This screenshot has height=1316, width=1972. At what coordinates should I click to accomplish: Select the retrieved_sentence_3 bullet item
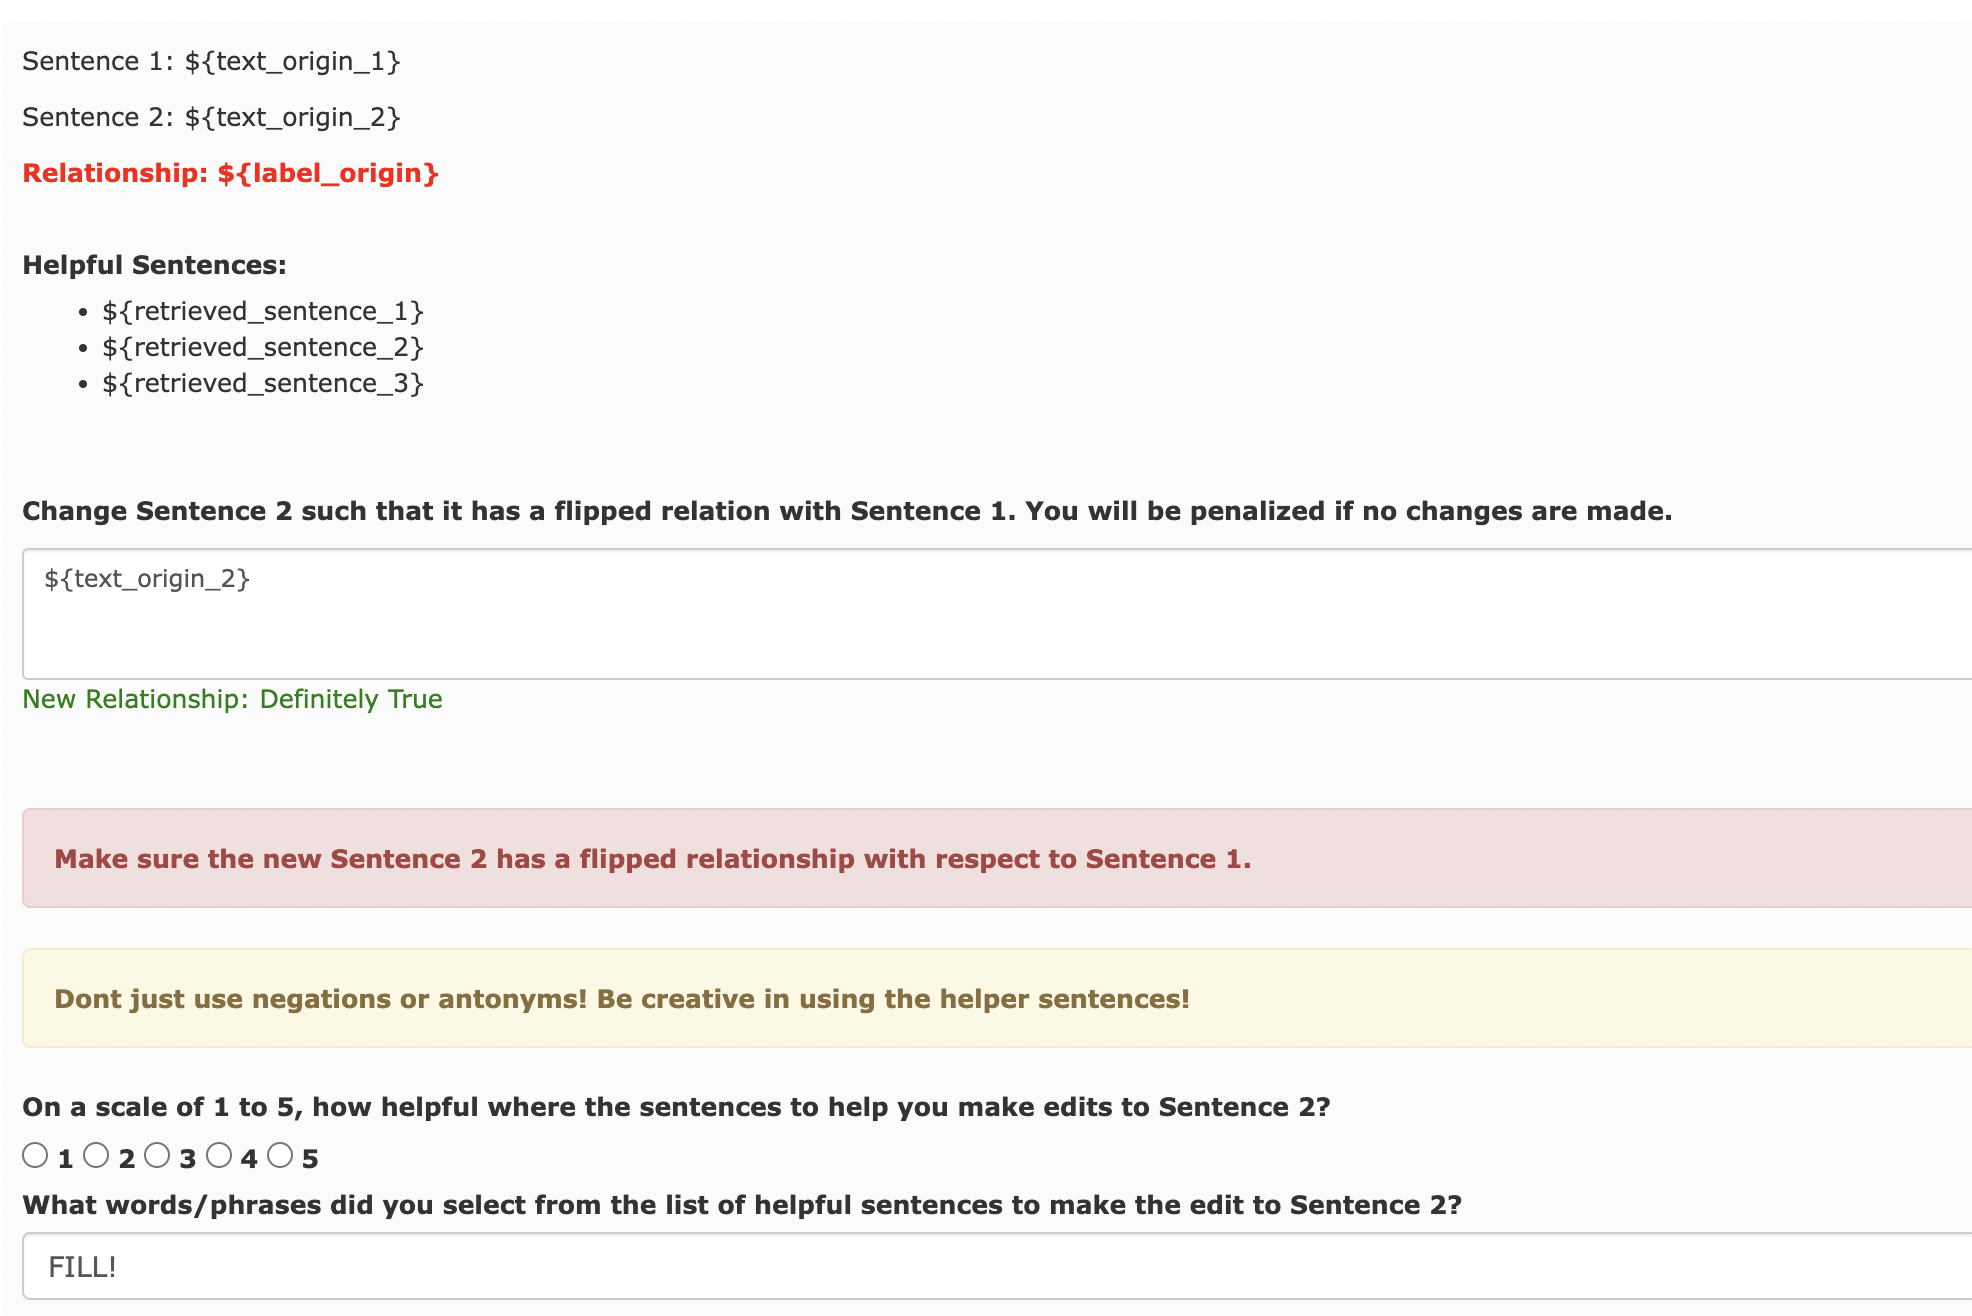263,384
